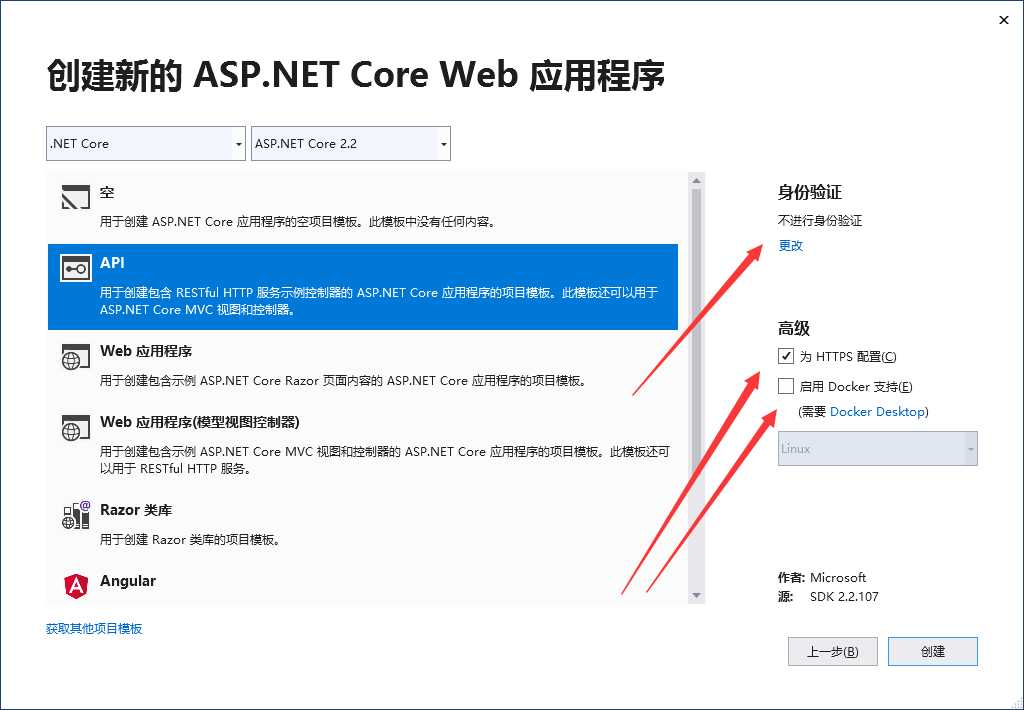Click the SDK 2.2.107 source text
Image resolution: width=1024 pixels, height=710 pixels.
tap(844, 596)
